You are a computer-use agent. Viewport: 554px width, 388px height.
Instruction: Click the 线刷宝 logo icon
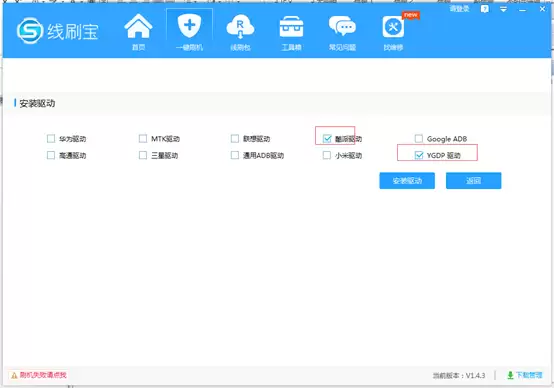click(x=30, y=31)
